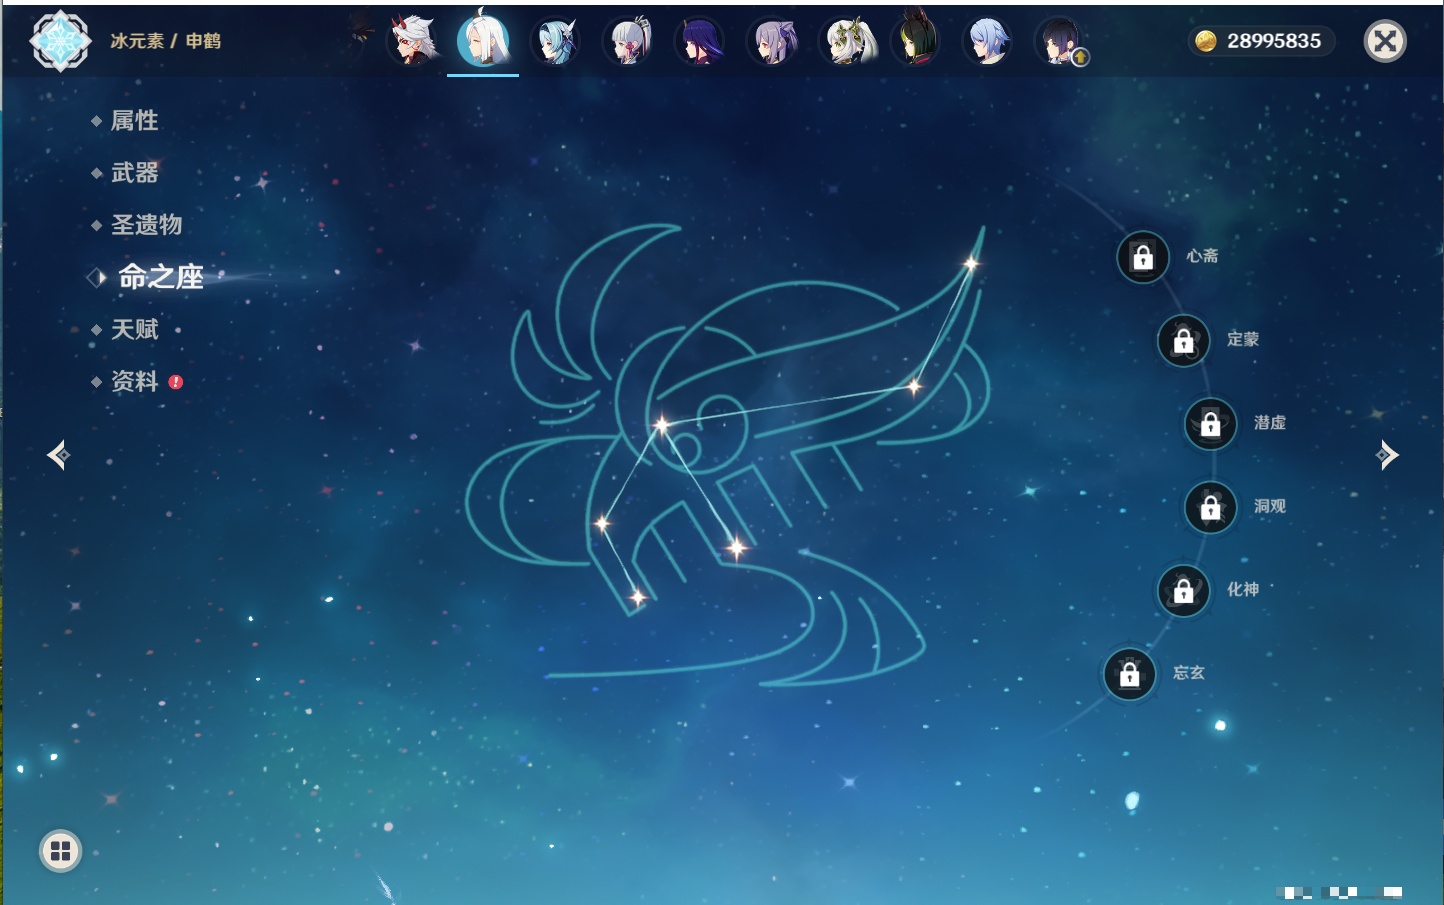Viewport: 1444px width, 905px height.
Task: Open the locked 洞观 constellation node
Action: [x=1211, y=508]
